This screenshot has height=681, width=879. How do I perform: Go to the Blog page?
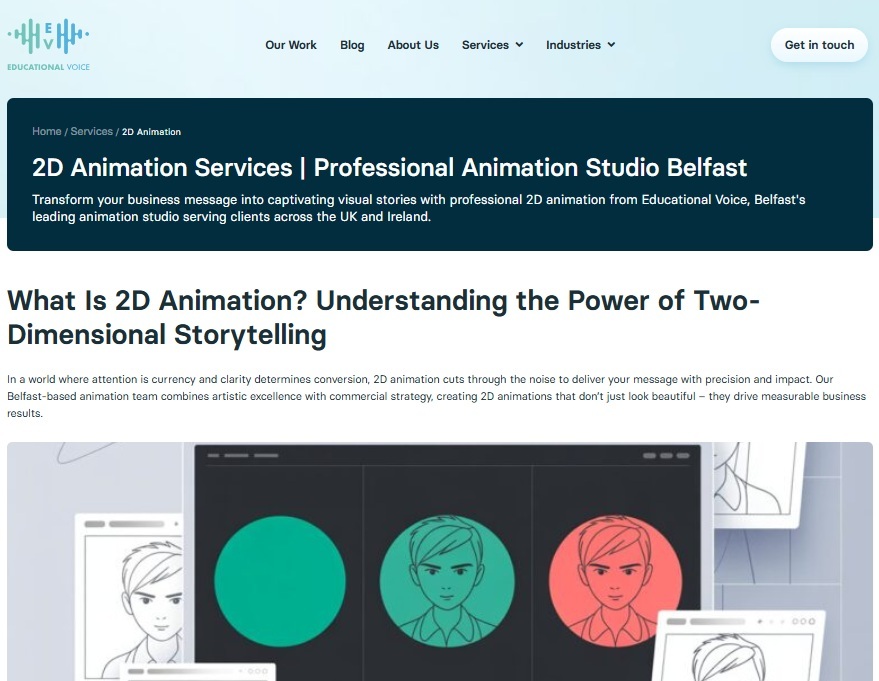[x=352, y=45]
